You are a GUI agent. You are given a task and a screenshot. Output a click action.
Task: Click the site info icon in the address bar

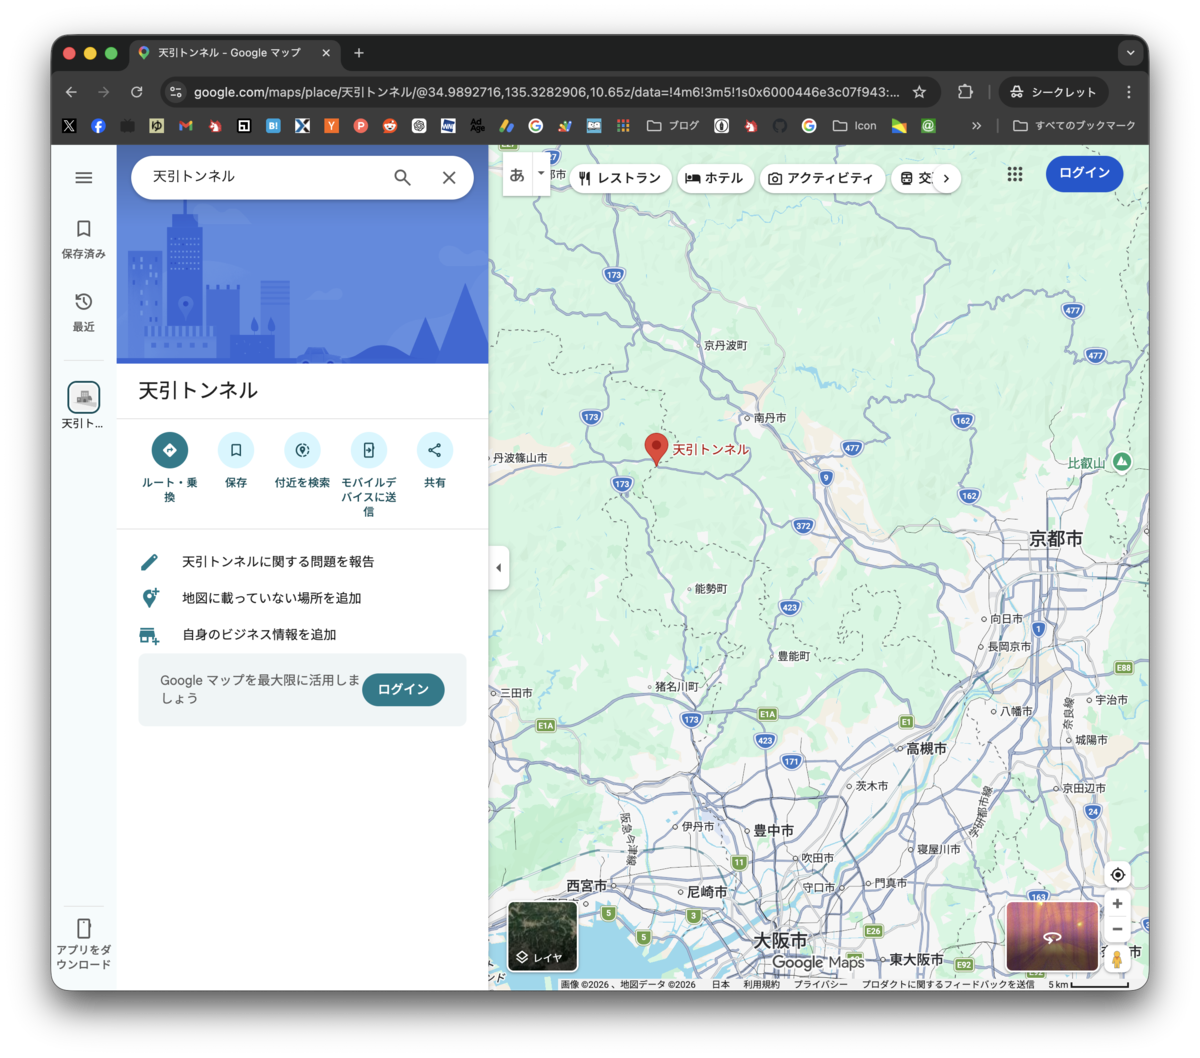176,92
